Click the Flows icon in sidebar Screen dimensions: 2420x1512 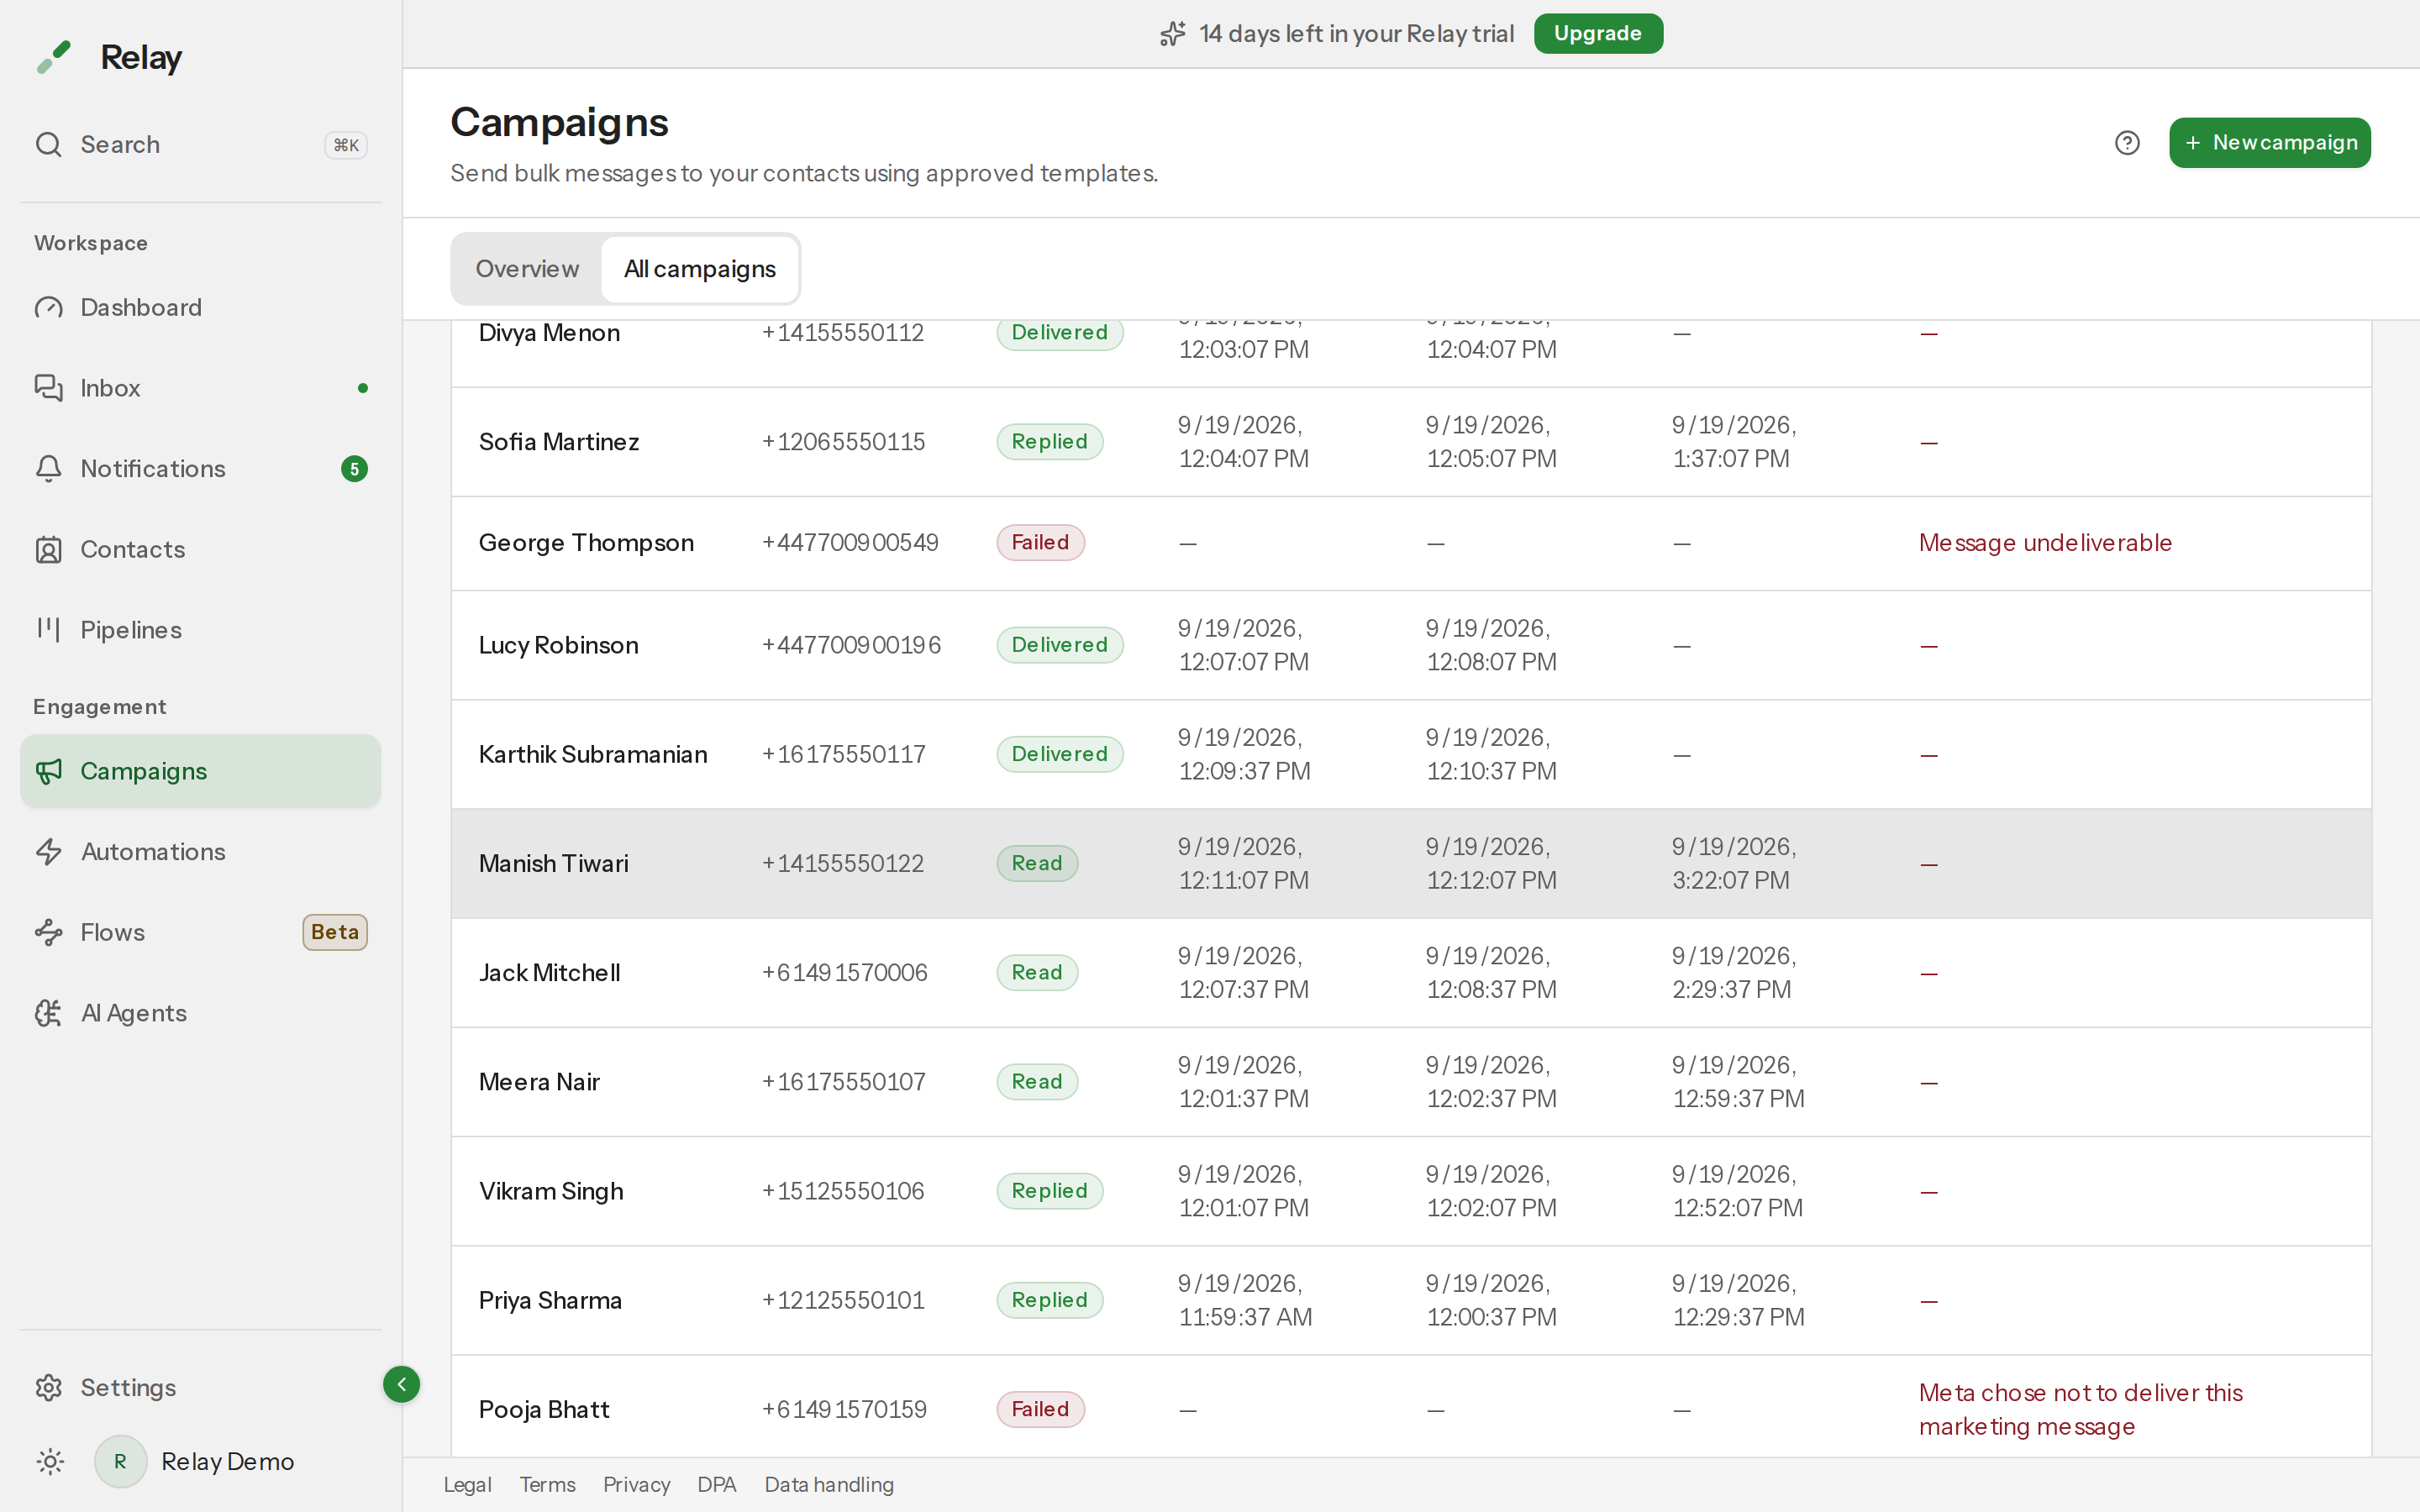pos(48,932)
